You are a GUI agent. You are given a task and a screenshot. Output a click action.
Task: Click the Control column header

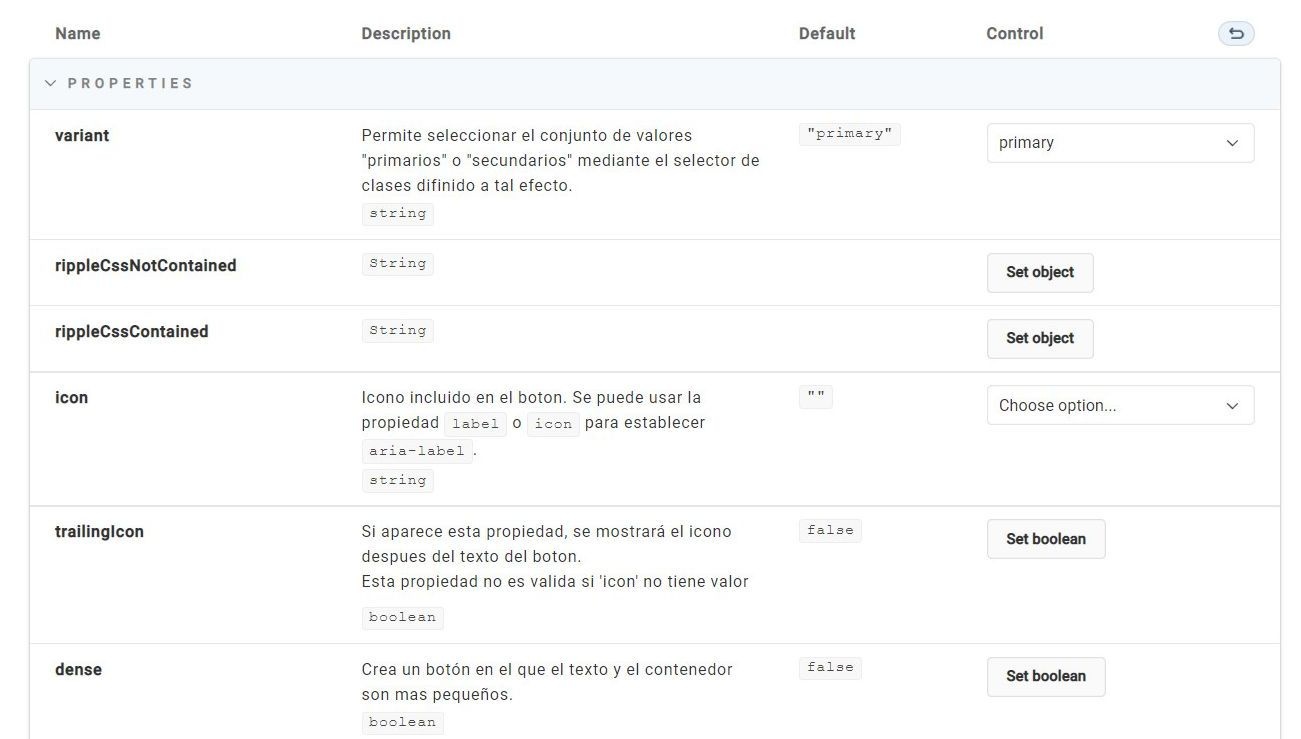[1015, 34]
